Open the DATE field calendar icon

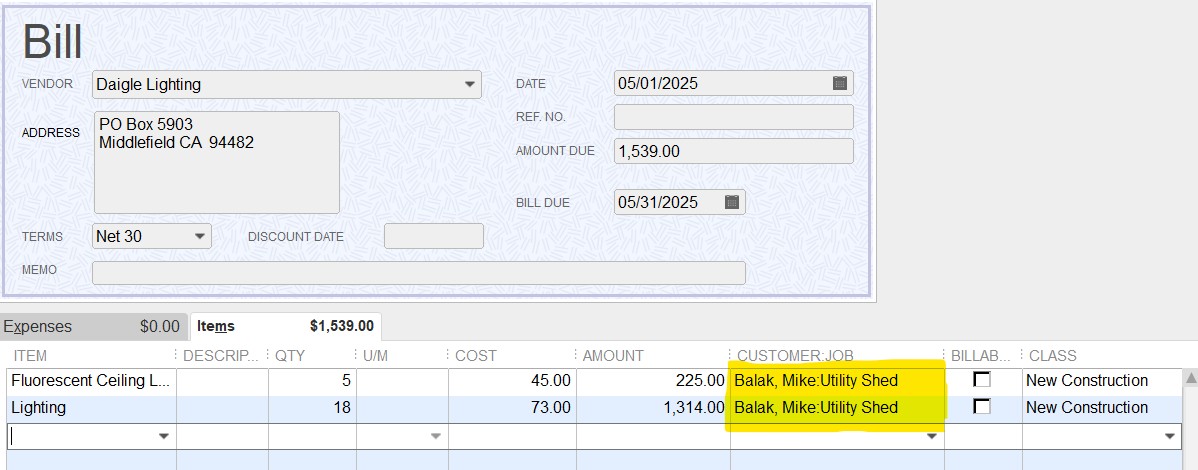coord(840,83)
